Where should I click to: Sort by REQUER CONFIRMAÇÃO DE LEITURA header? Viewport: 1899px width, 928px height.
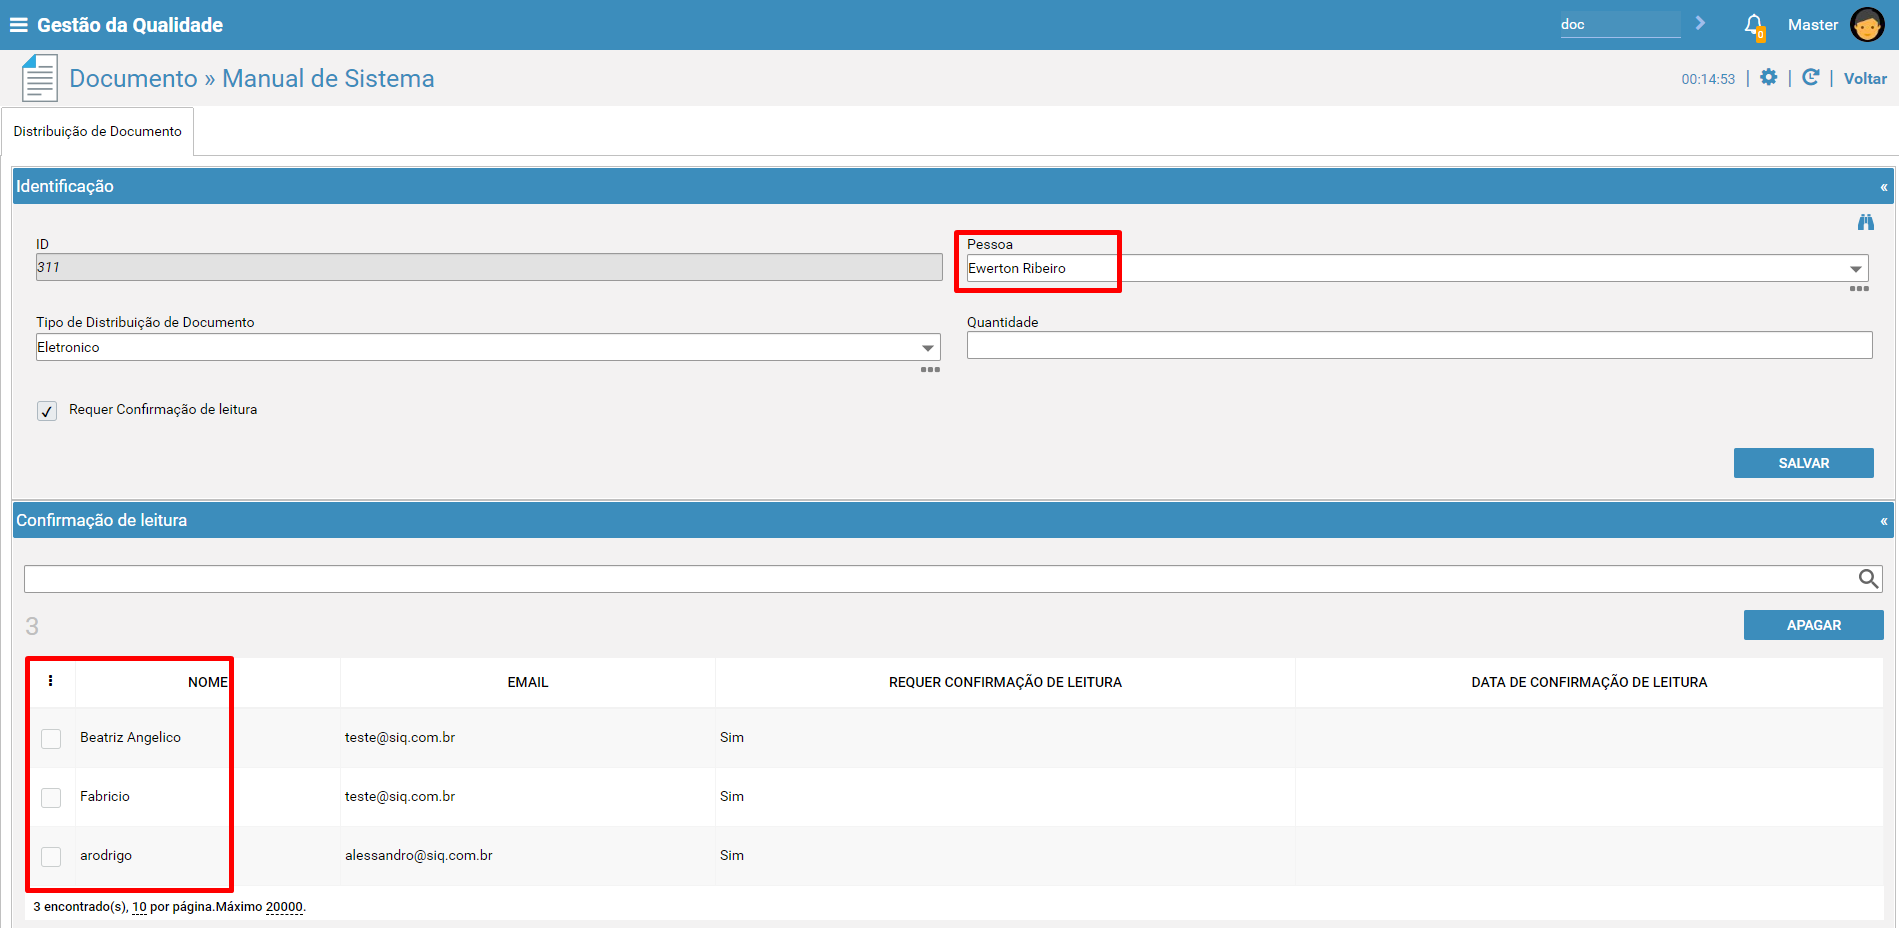pos(1005,682)
